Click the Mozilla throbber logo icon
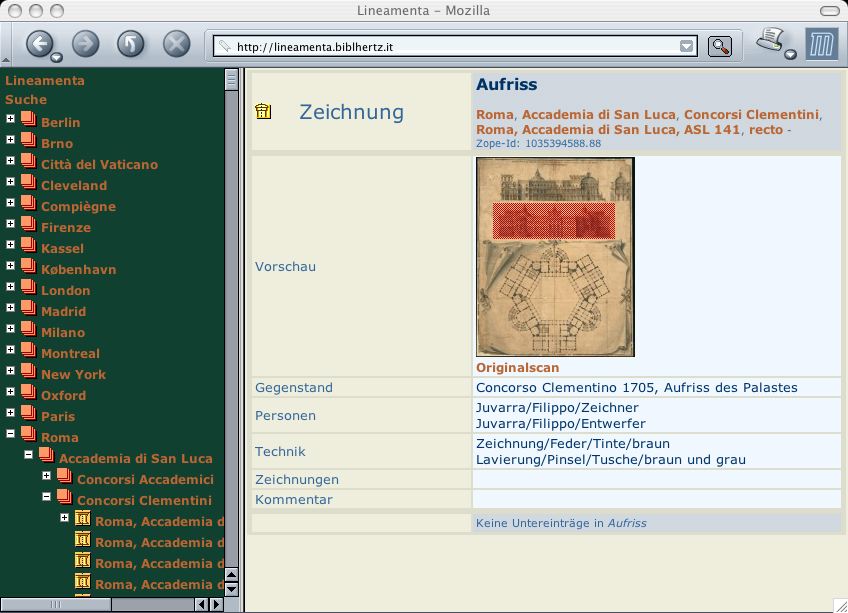This screenshot has height=613, width=848. point(821,46)
